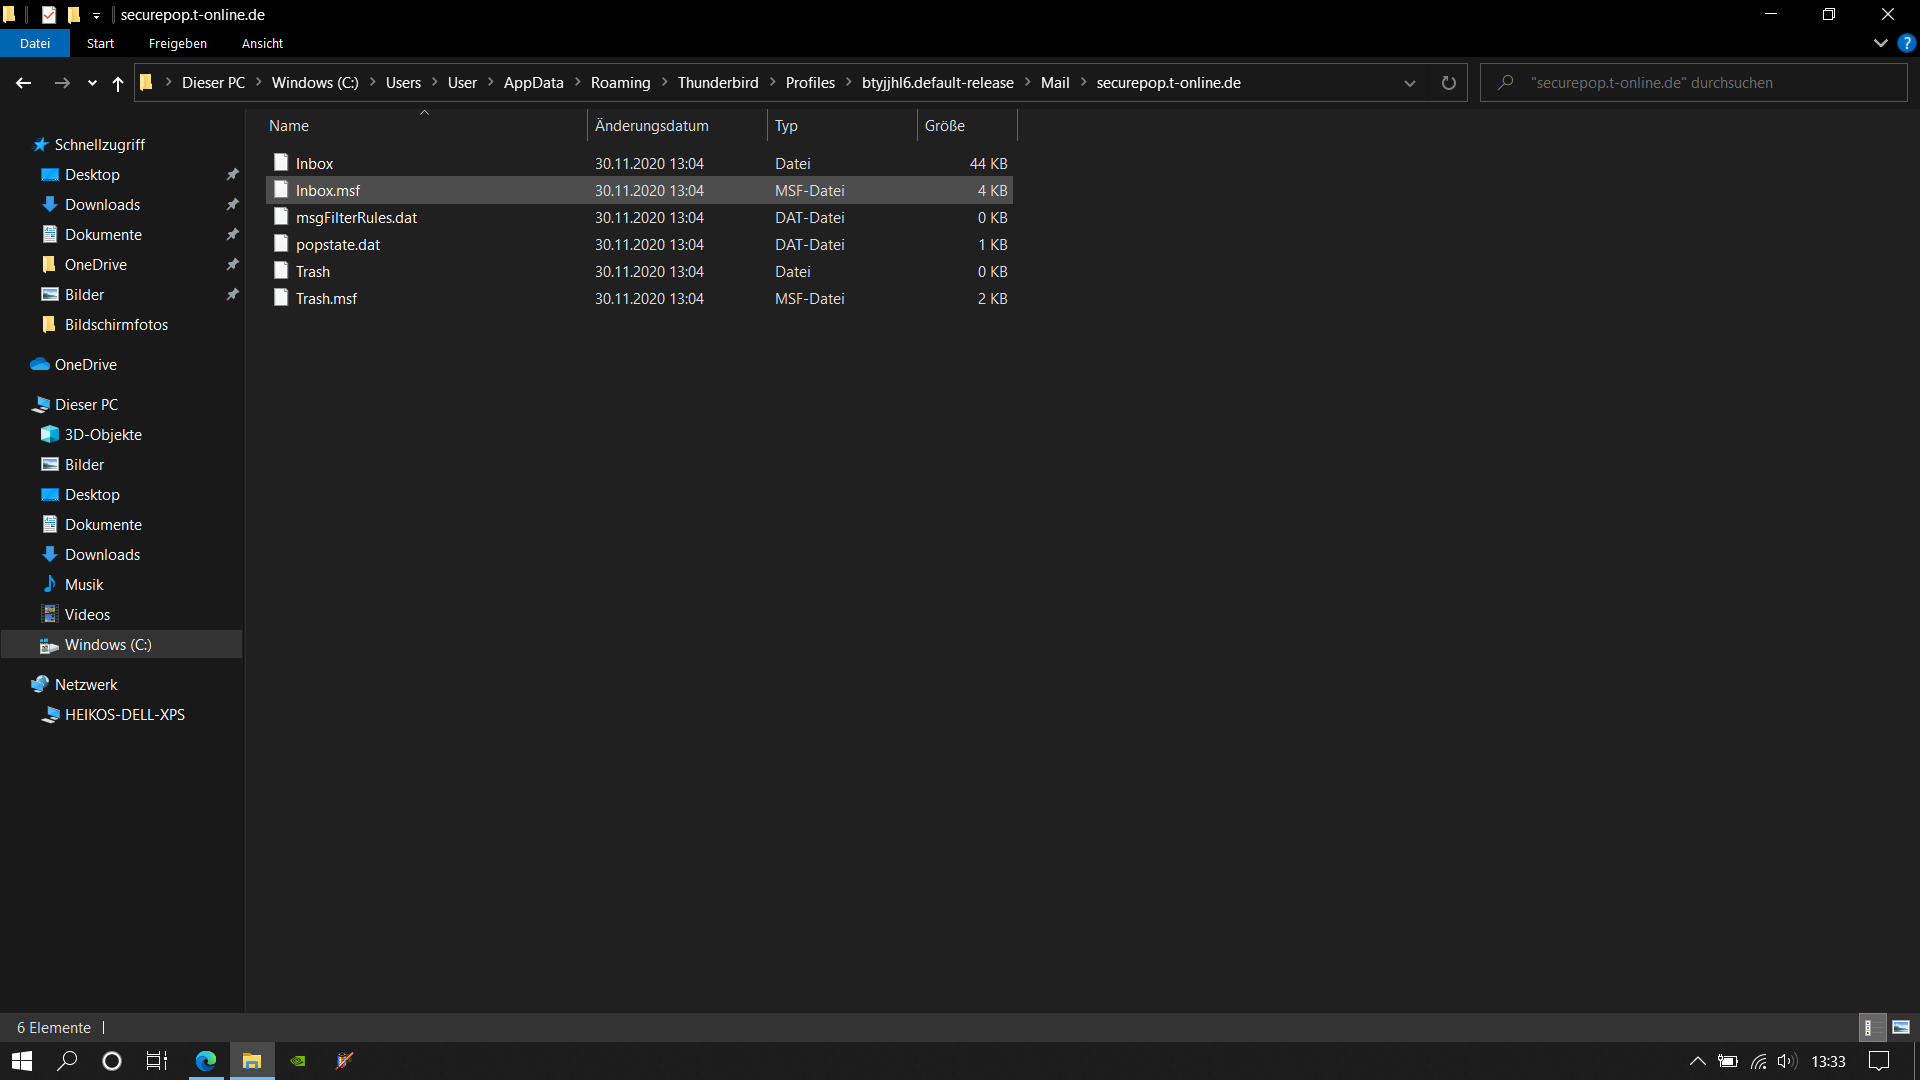This screenshot has width=1920, height=1080.
Task: Select the popstate.dat file
Action: coord(338,245)
